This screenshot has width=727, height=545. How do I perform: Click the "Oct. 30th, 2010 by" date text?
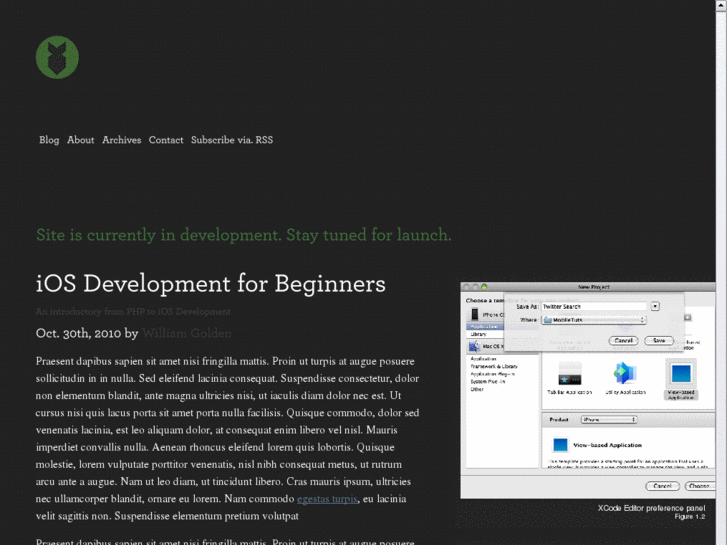coord(87,333)
